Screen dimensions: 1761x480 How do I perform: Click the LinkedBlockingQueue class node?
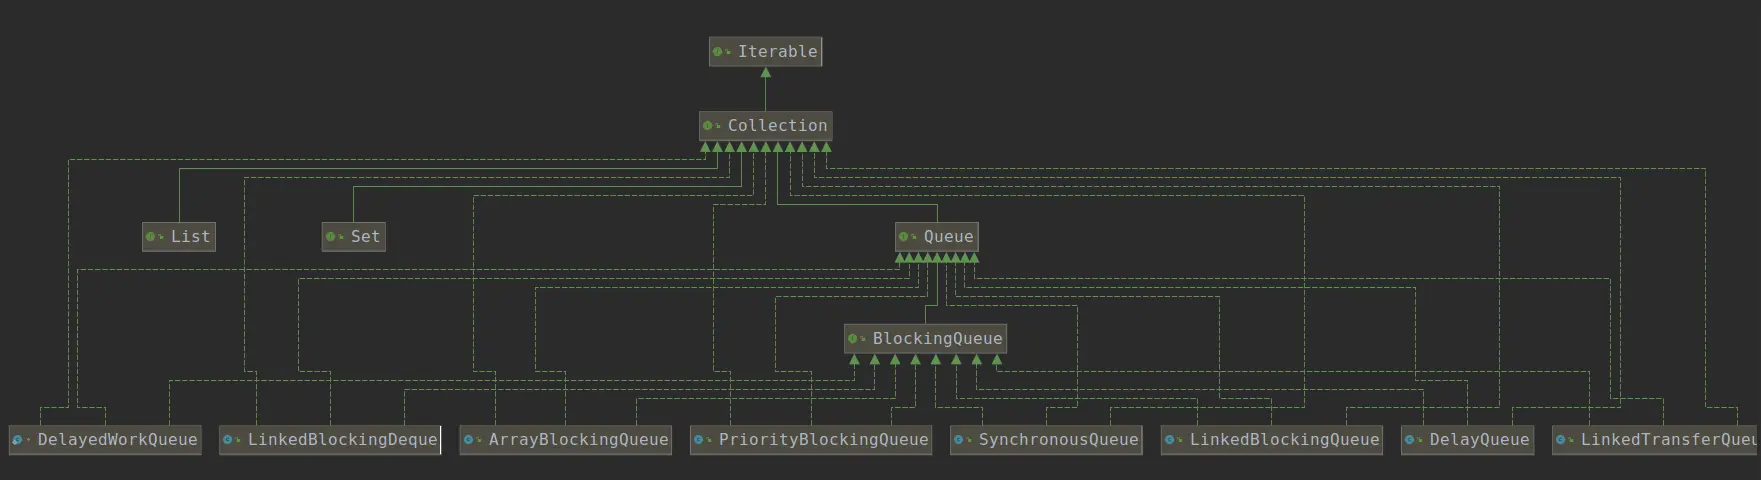click(1272, 440)
